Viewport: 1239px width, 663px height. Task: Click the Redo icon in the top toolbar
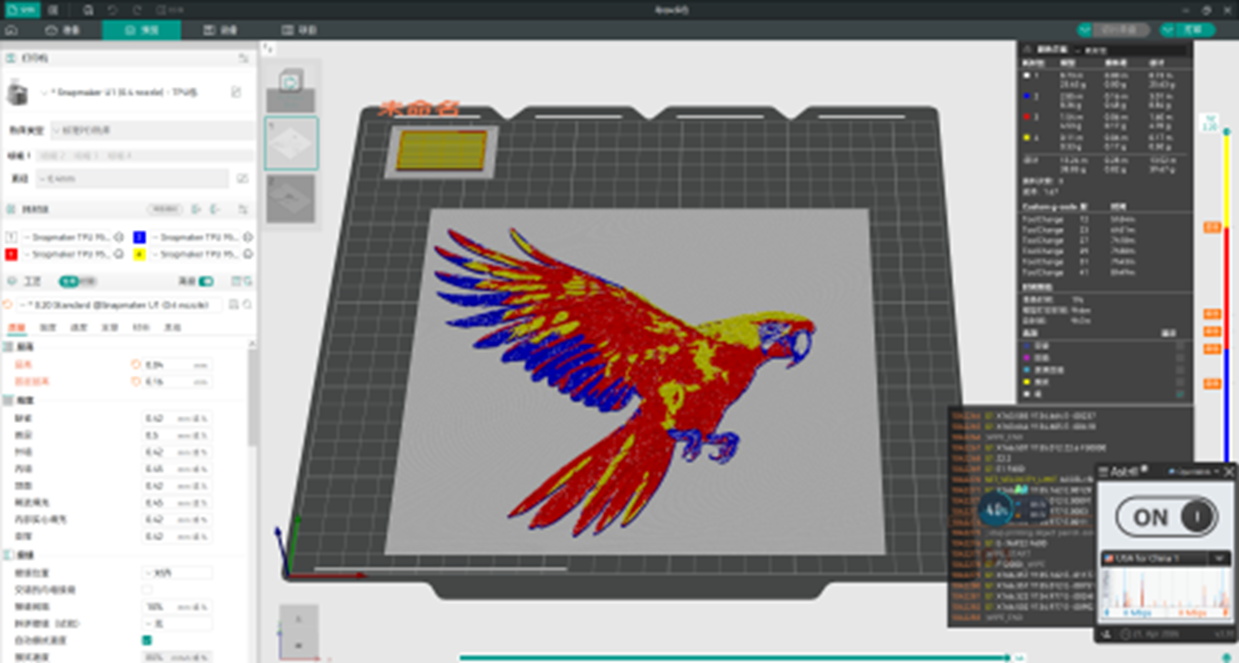coord(137,10)
